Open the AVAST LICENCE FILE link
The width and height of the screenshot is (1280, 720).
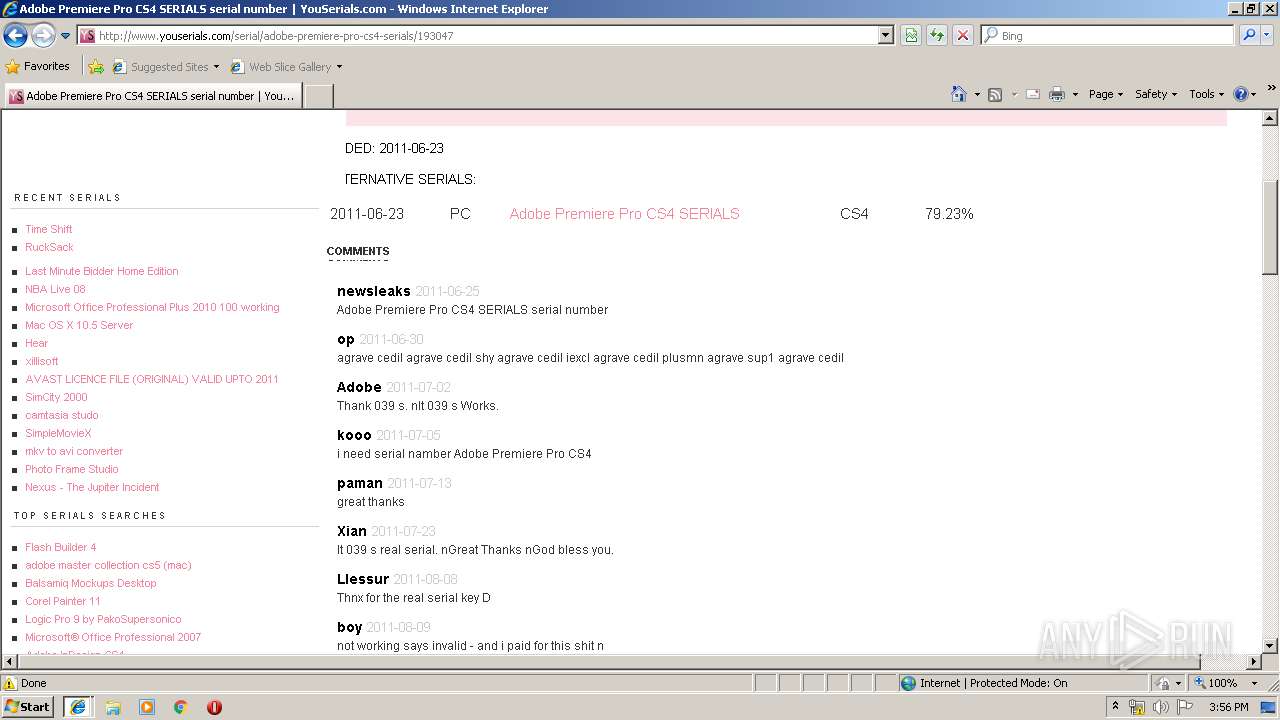pyautogui.click(x=152, y=379)
